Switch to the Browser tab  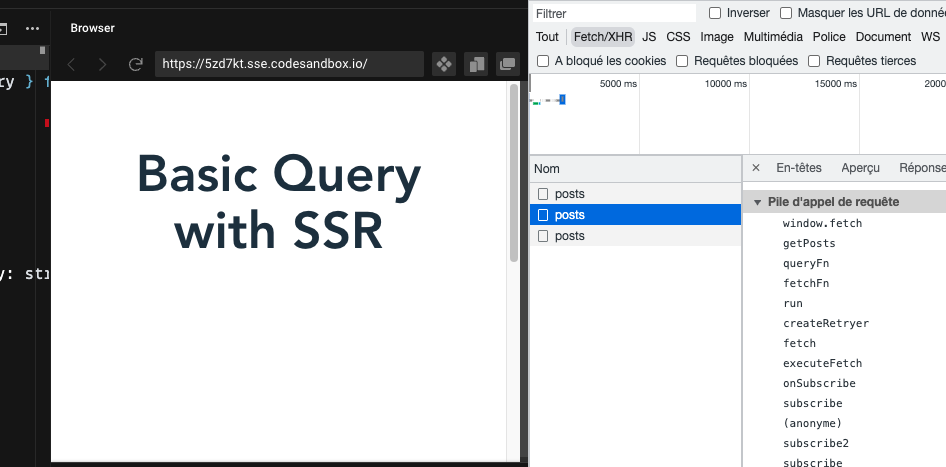click(x=92, y=28)
